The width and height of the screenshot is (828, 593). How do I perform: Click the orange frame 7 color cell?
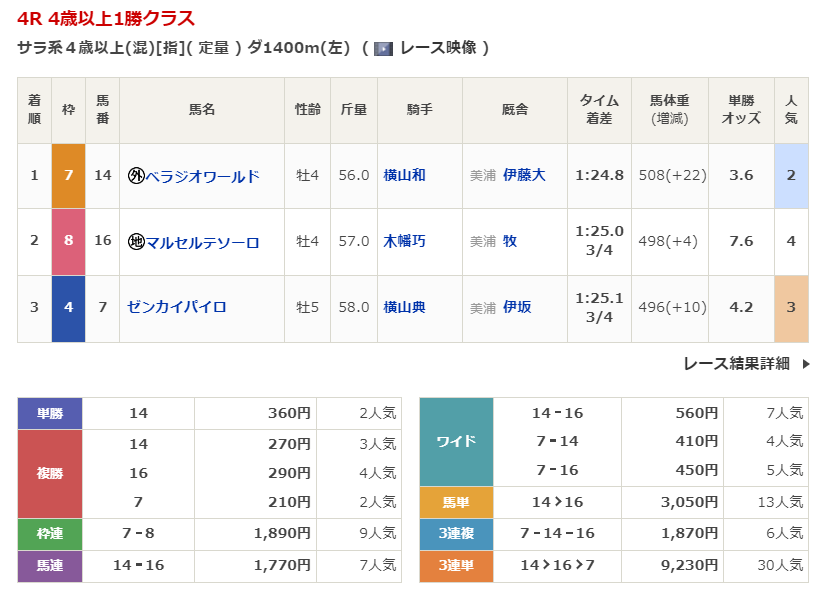click(x=68, y=176)
